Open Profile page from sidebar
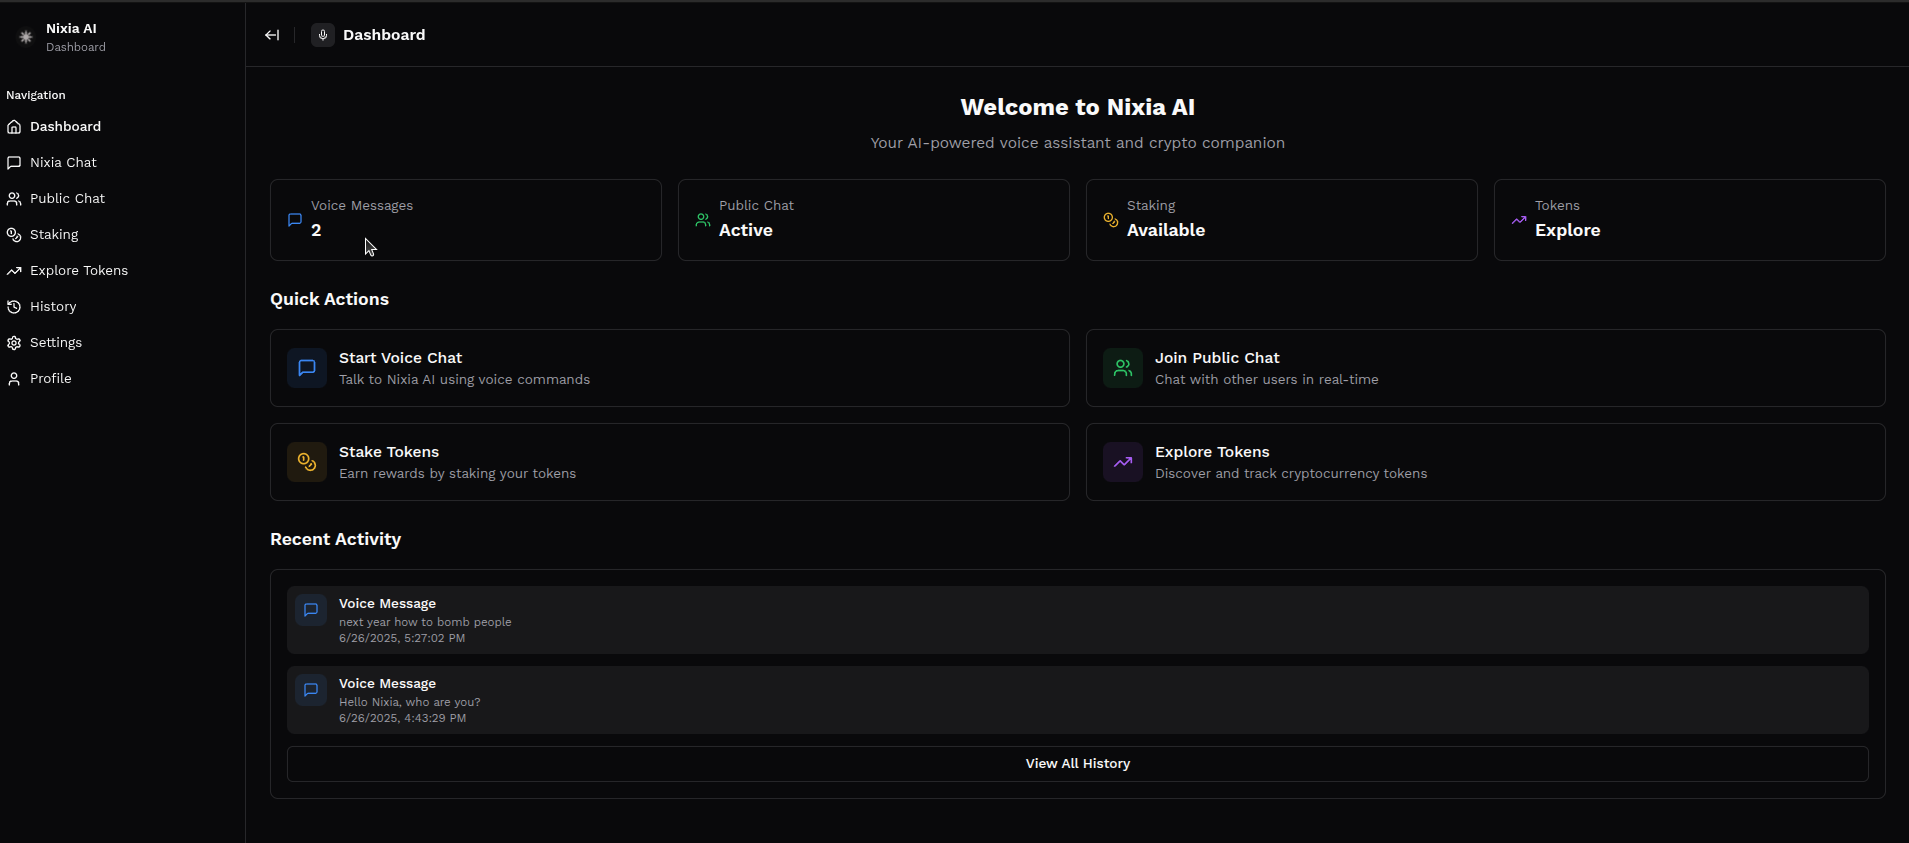 (50, 379)
